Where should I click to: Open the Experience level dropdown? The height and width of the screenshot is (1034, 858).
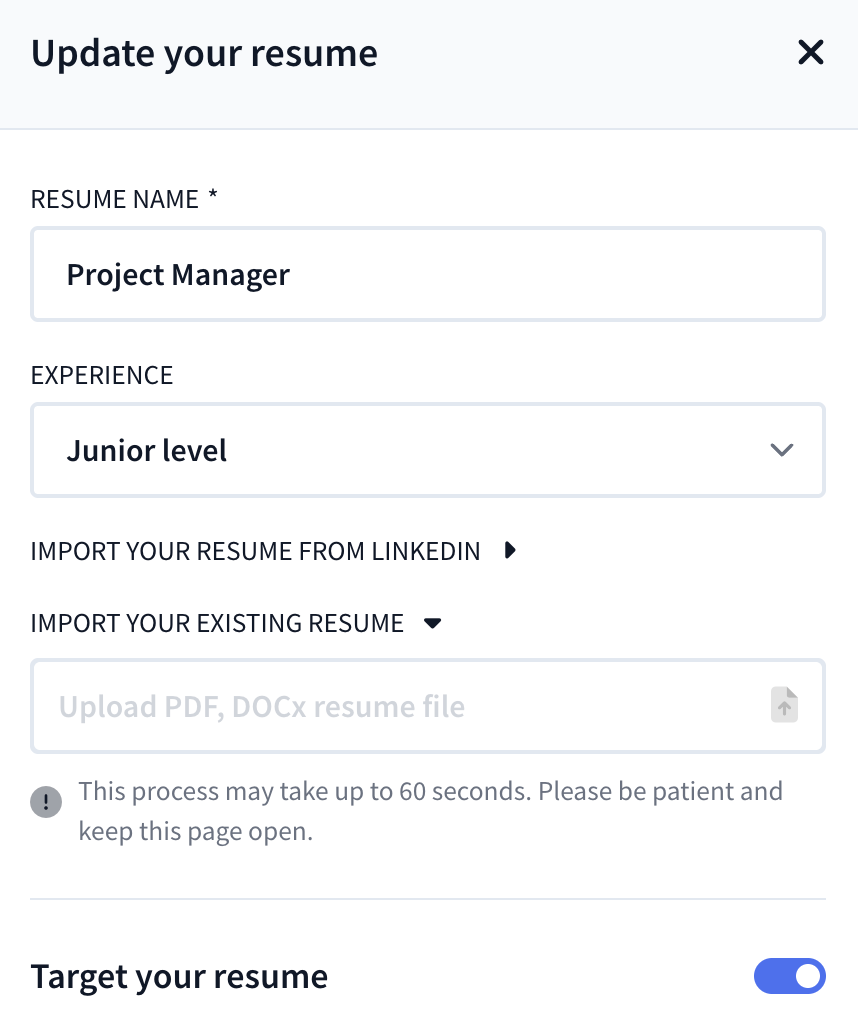[427, 450]
